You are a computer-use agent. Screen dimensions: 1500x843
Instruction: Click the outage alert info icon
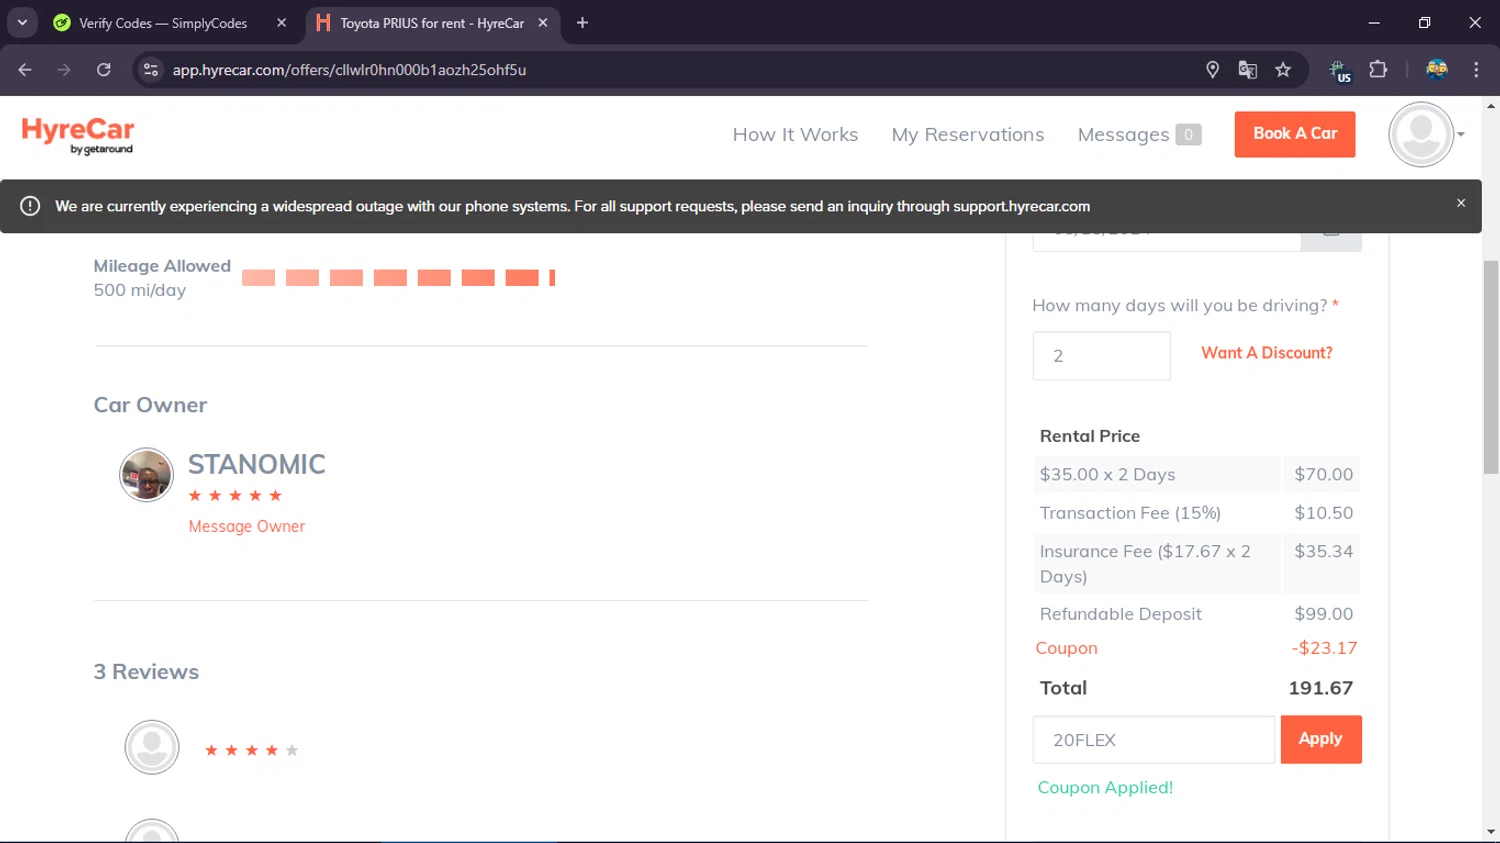[30, 206]
